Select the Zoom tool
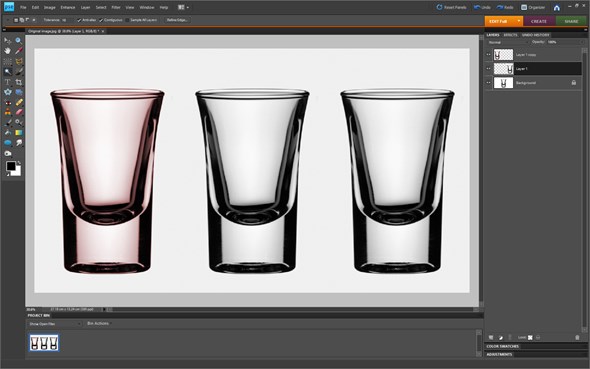 tap(18, 40)
